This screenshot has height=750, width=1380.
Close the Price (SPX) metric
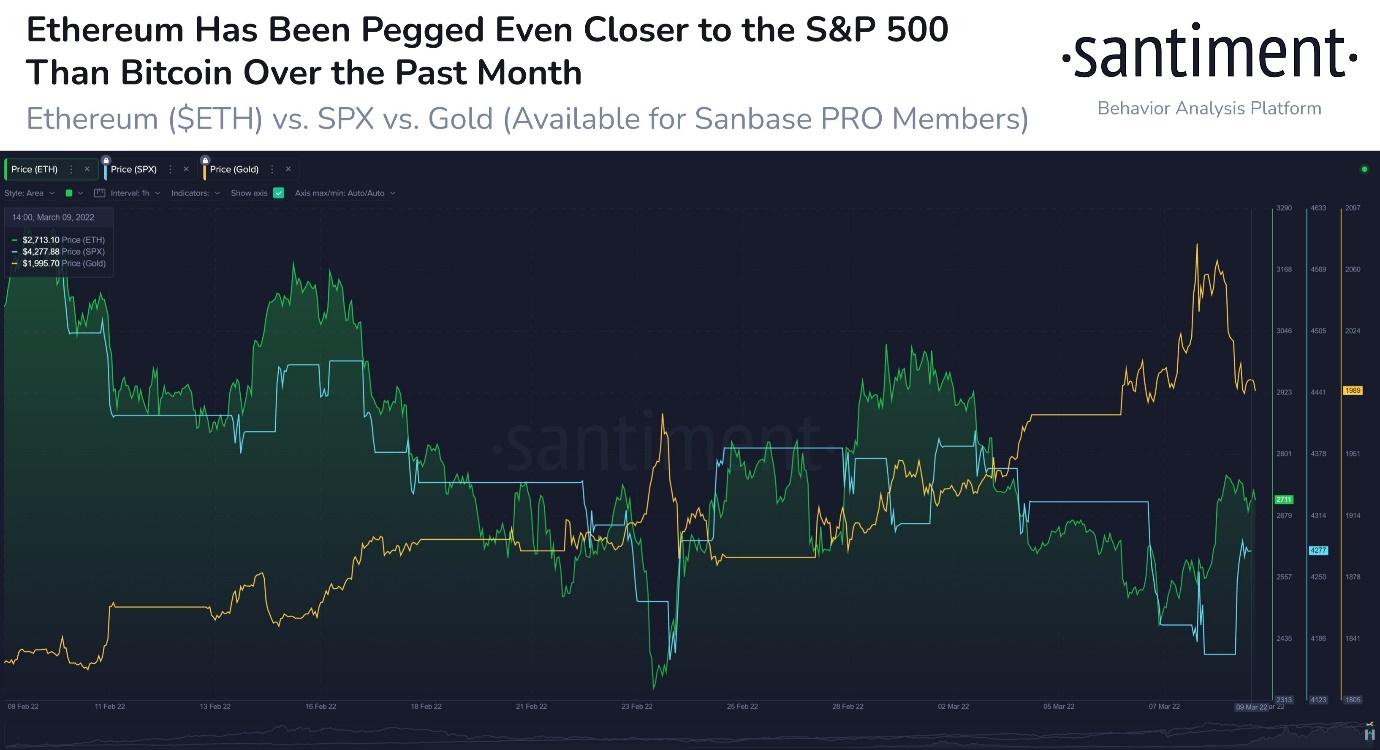(x=185, y=168)
